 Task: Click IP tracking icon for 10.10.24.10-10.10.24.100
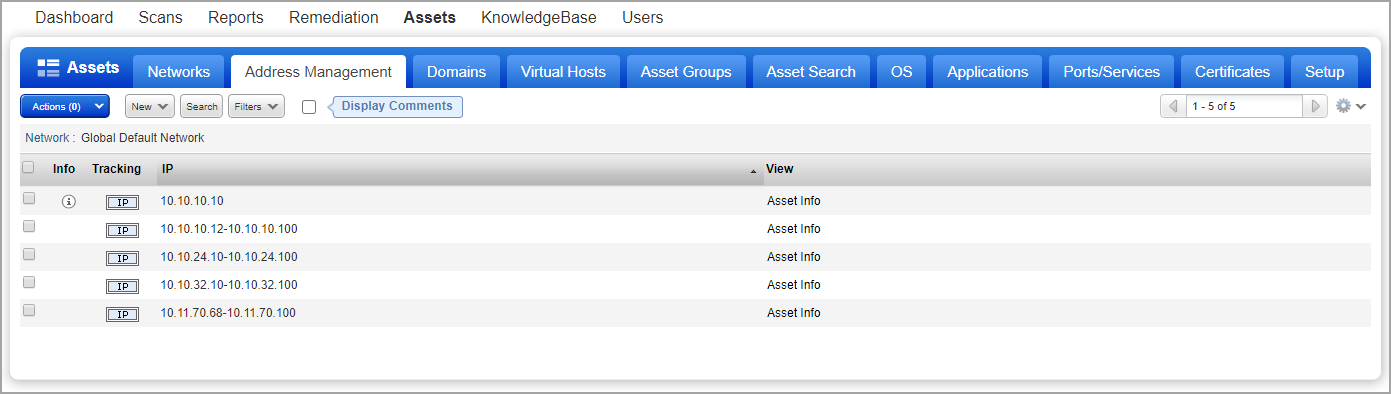[122, 258]
